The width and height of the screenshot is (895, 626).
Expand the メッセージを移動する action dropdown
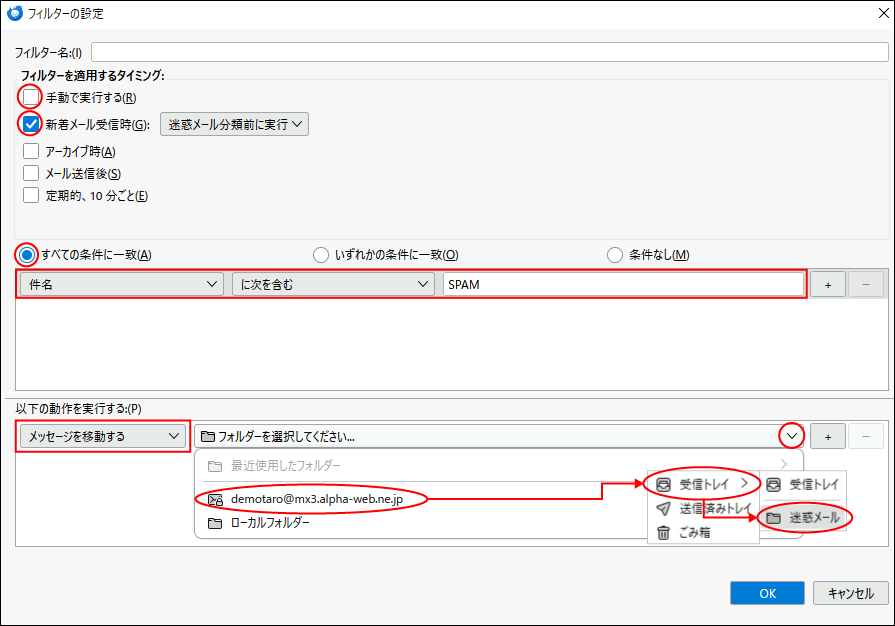(104, 436)
